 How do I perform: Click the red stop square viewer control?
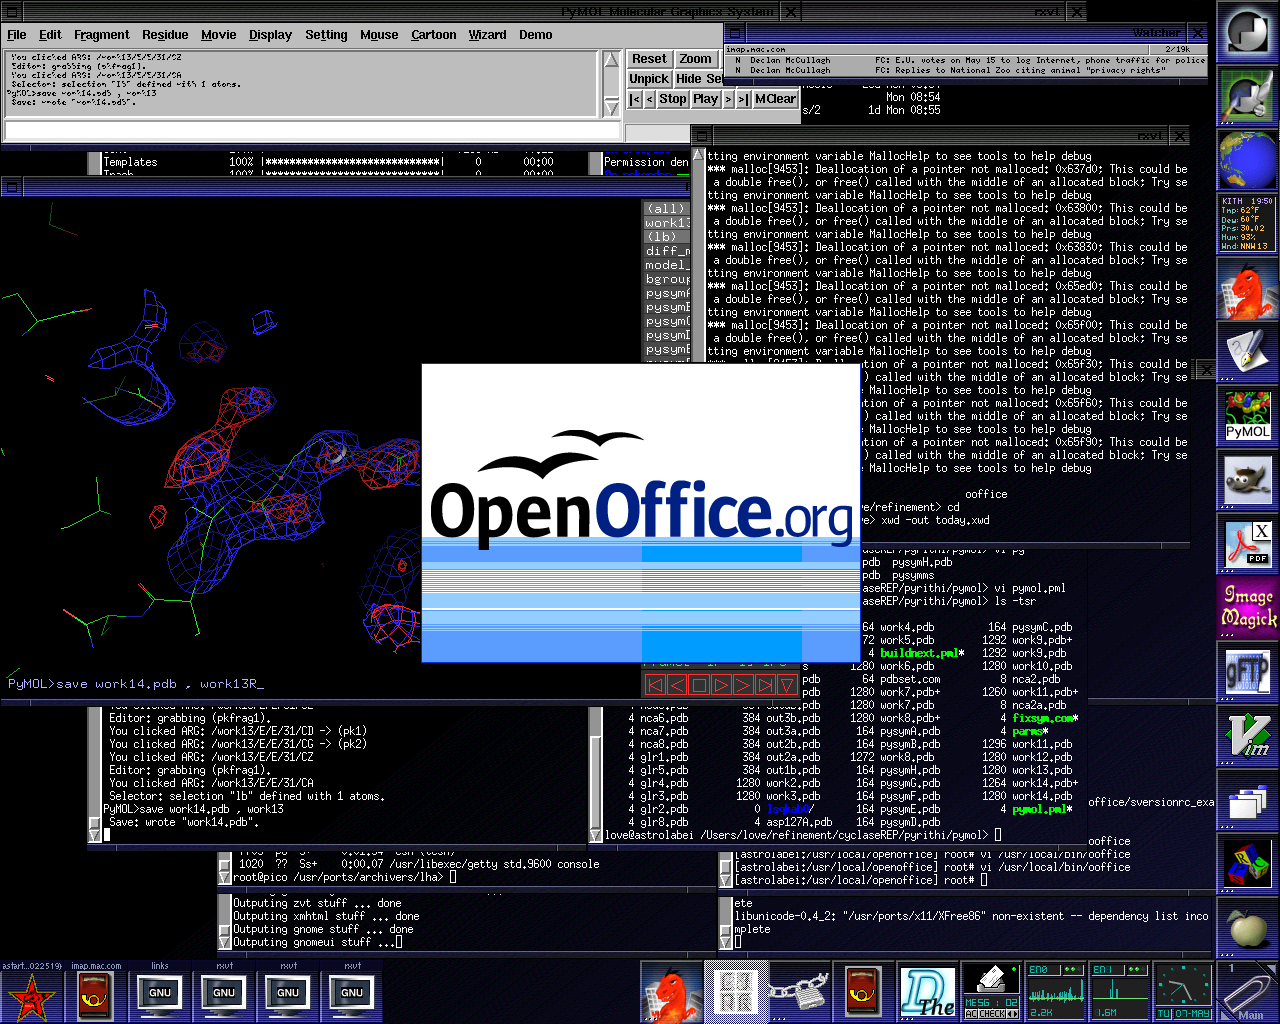click(699, 685)
